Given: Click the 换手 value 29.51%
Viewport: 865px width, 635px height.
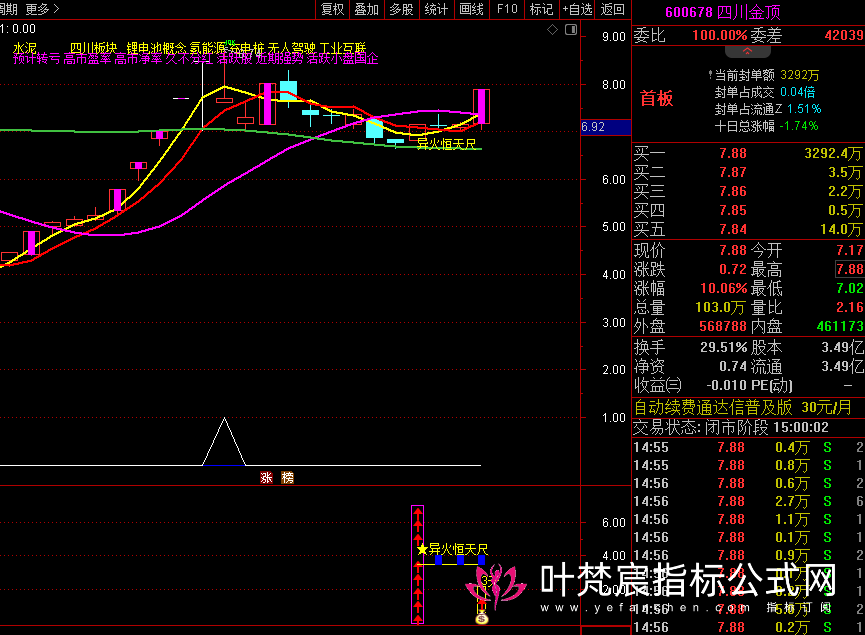Looking at the screenshot, I should click(723, 348).
